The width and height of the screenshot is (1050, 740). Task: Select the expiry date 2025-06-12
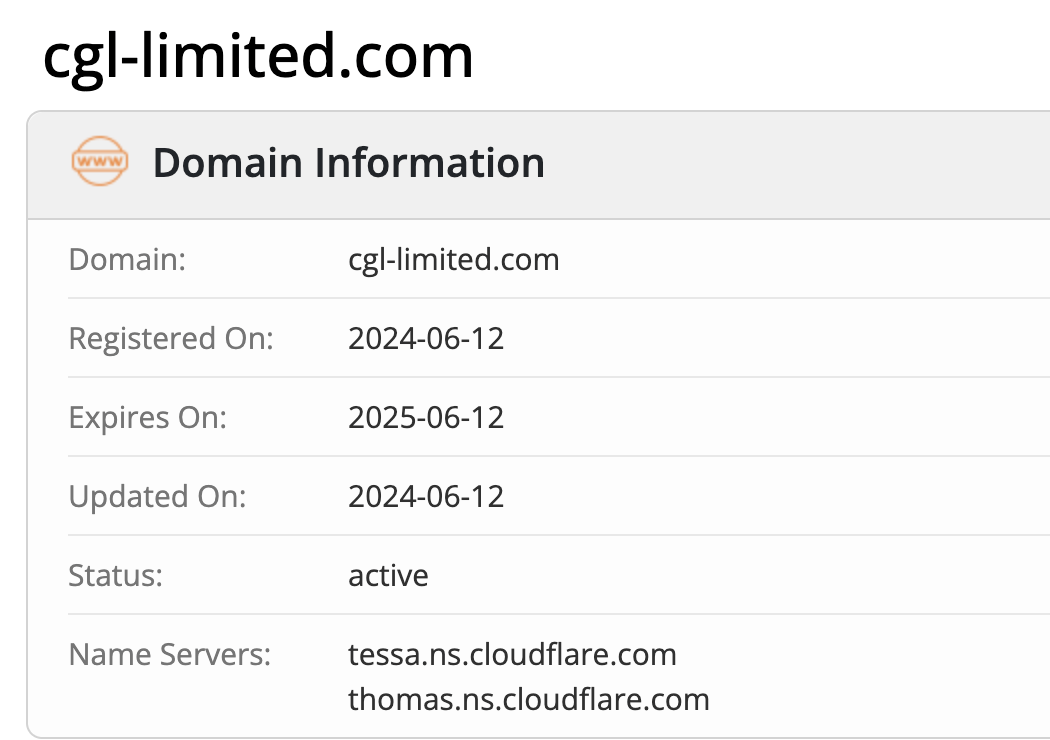tap(426, 418)
